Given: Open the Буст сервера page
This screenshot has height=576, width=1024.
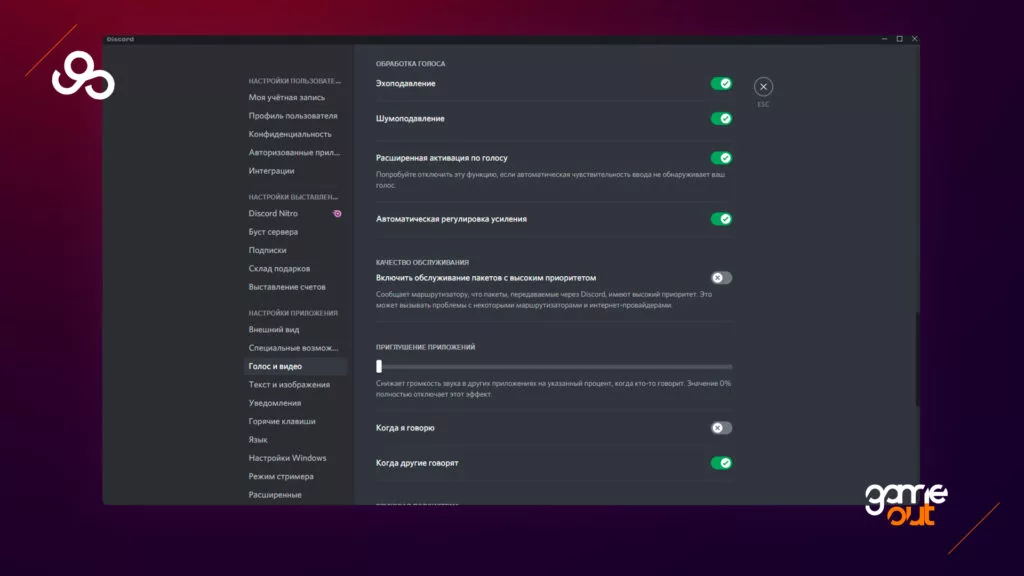Looking at the screenshot, I should tap(273, 232).
